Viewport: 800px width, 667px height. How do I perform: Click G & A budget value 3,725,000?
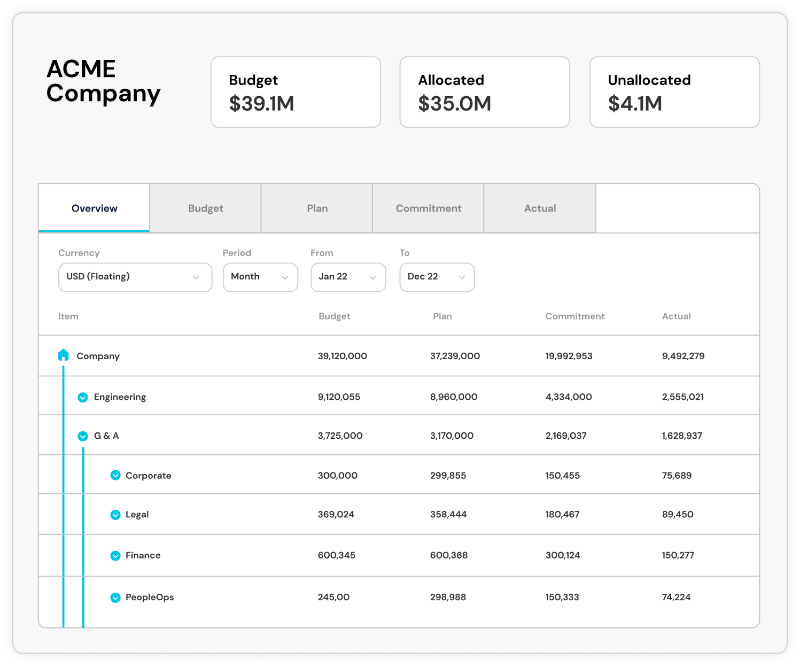pos(340,436)
